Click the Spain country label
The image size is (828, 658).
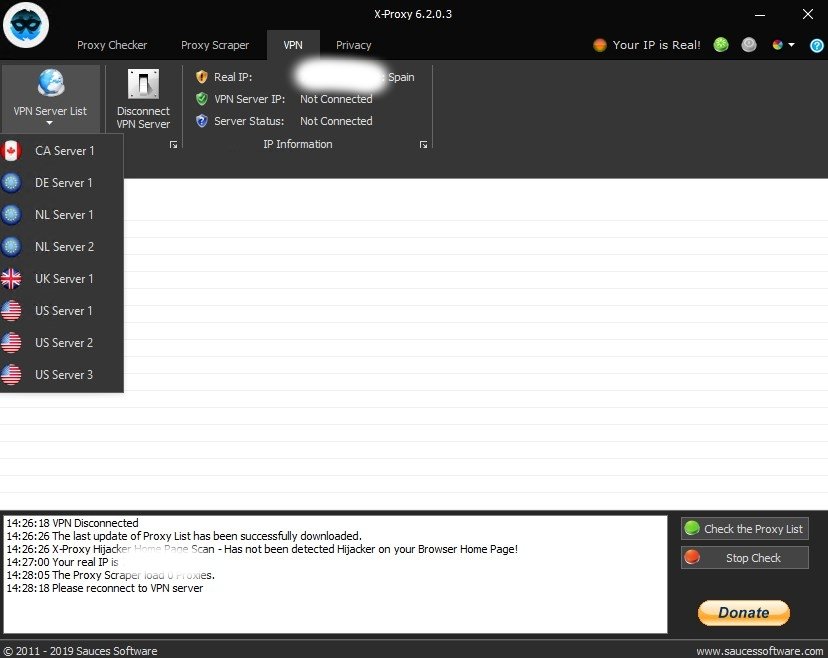point(401,77)
